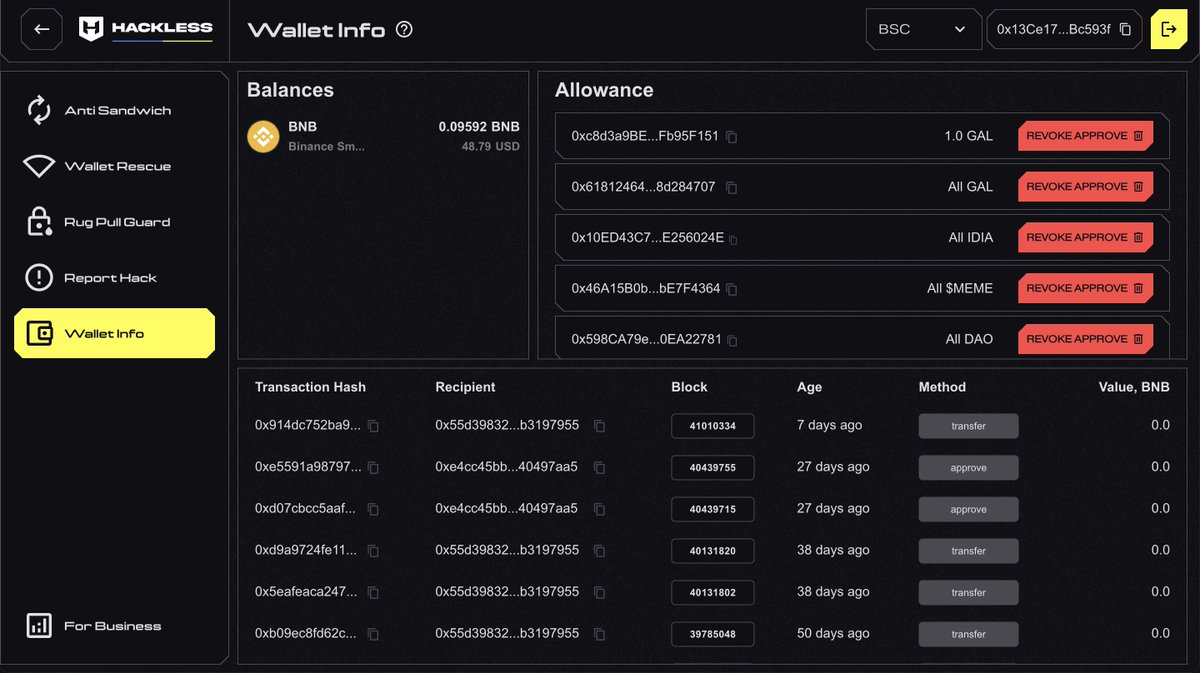Copy transaction hash 0xe5591a98797...
The width and height of the screenshot is (1200, 673).
point(373,468)
